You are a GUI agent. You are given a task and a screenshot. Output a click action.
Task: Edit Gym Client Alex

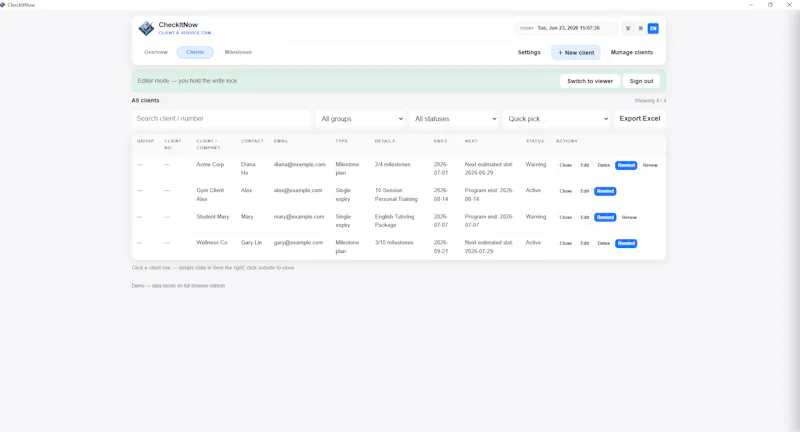pos(585,191)
